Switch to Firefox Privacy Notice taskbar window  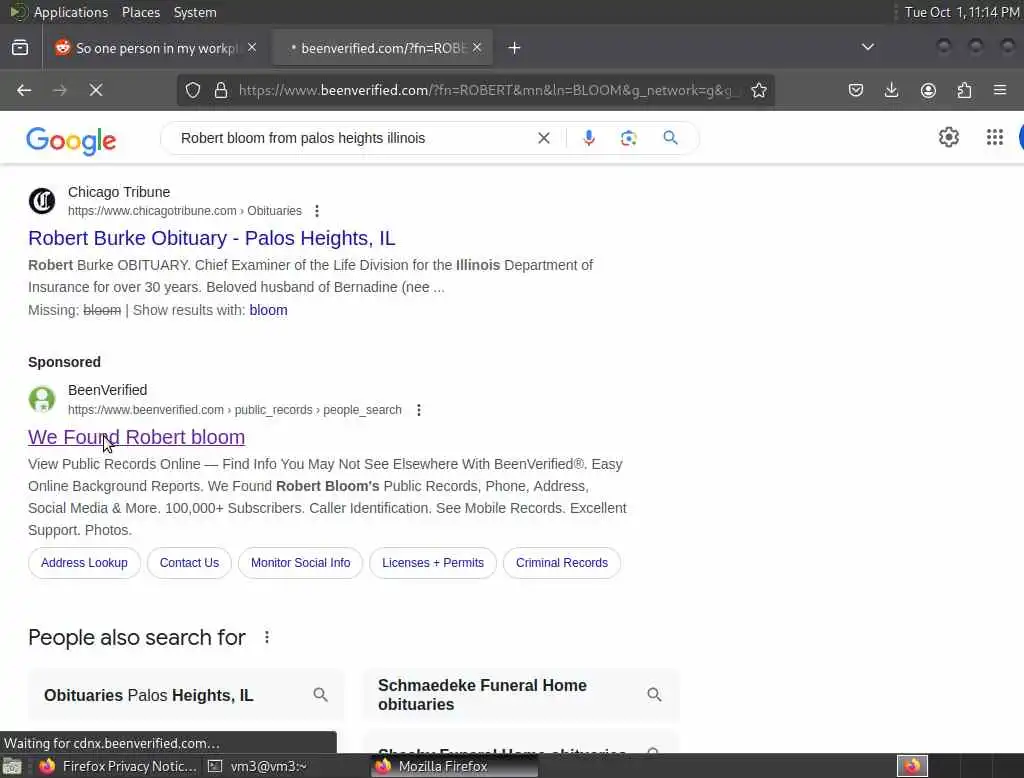(x=118, y=766)
